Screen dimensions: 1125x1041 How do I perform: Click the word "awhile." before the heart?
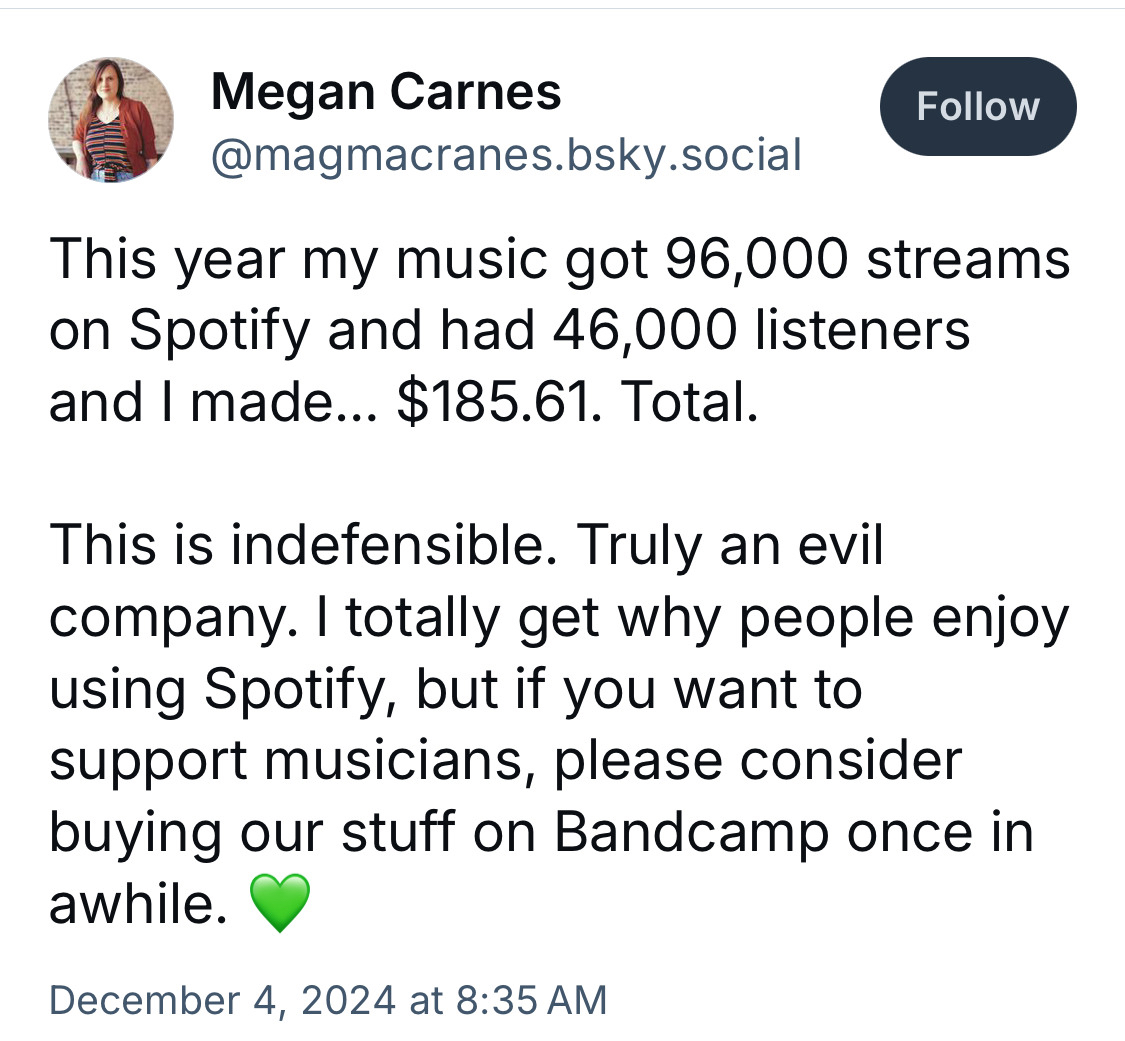pos(132,905)
